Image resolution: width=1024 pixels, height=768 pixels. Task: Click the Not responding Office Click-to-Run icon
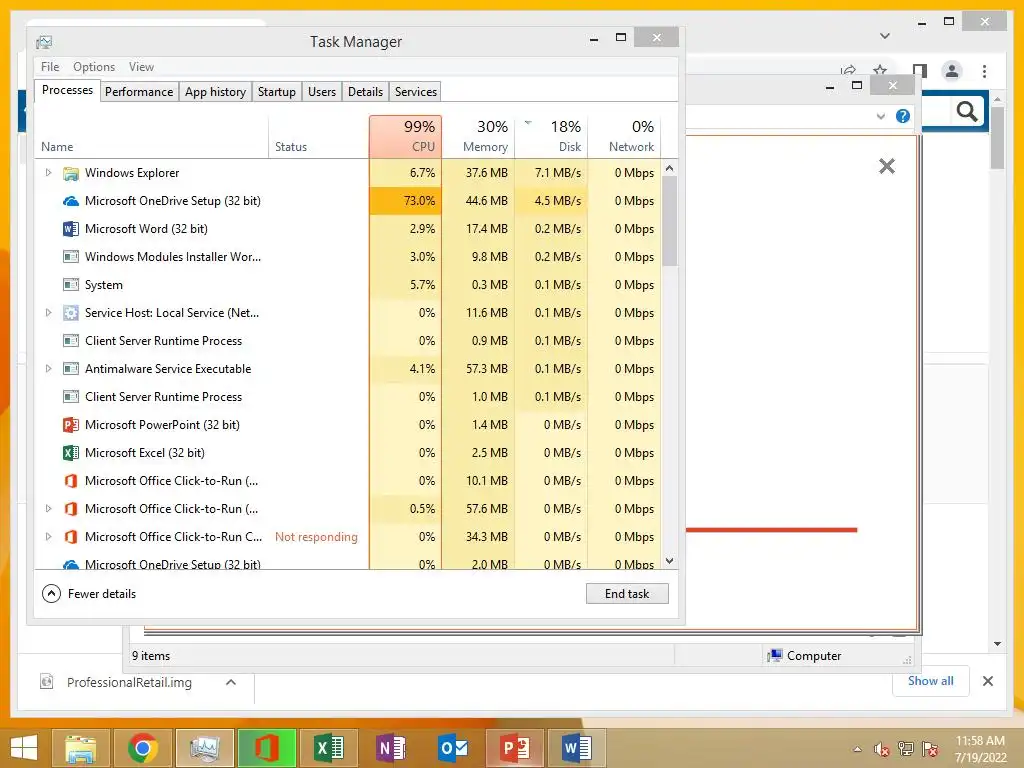(x=71, y=537)
